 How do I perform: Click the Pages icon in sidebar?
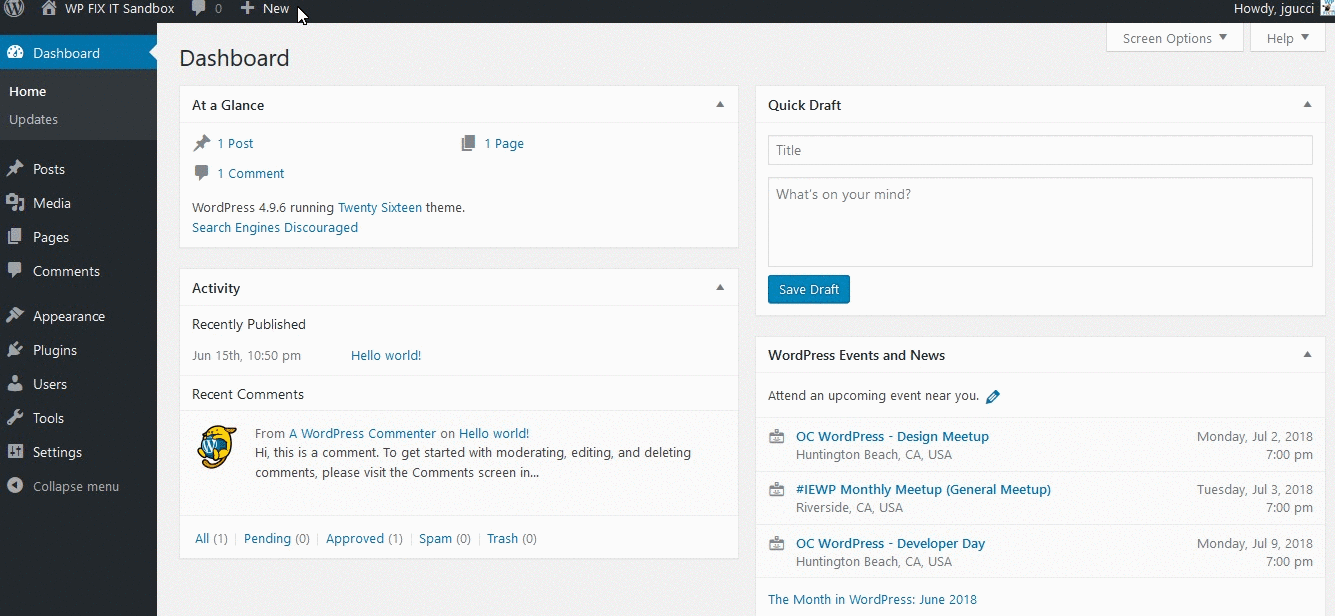tap(15, 237)
